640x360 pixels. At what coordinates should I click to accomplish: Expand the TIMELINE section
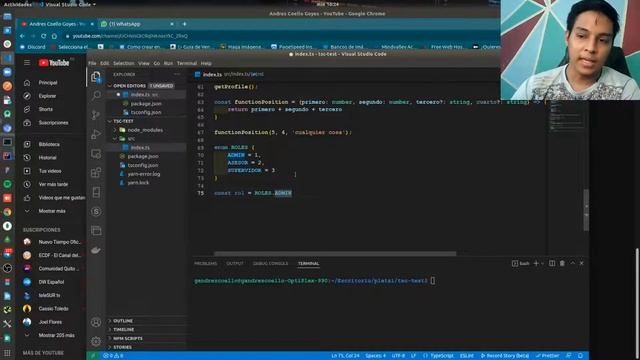[x=124, y=329]
